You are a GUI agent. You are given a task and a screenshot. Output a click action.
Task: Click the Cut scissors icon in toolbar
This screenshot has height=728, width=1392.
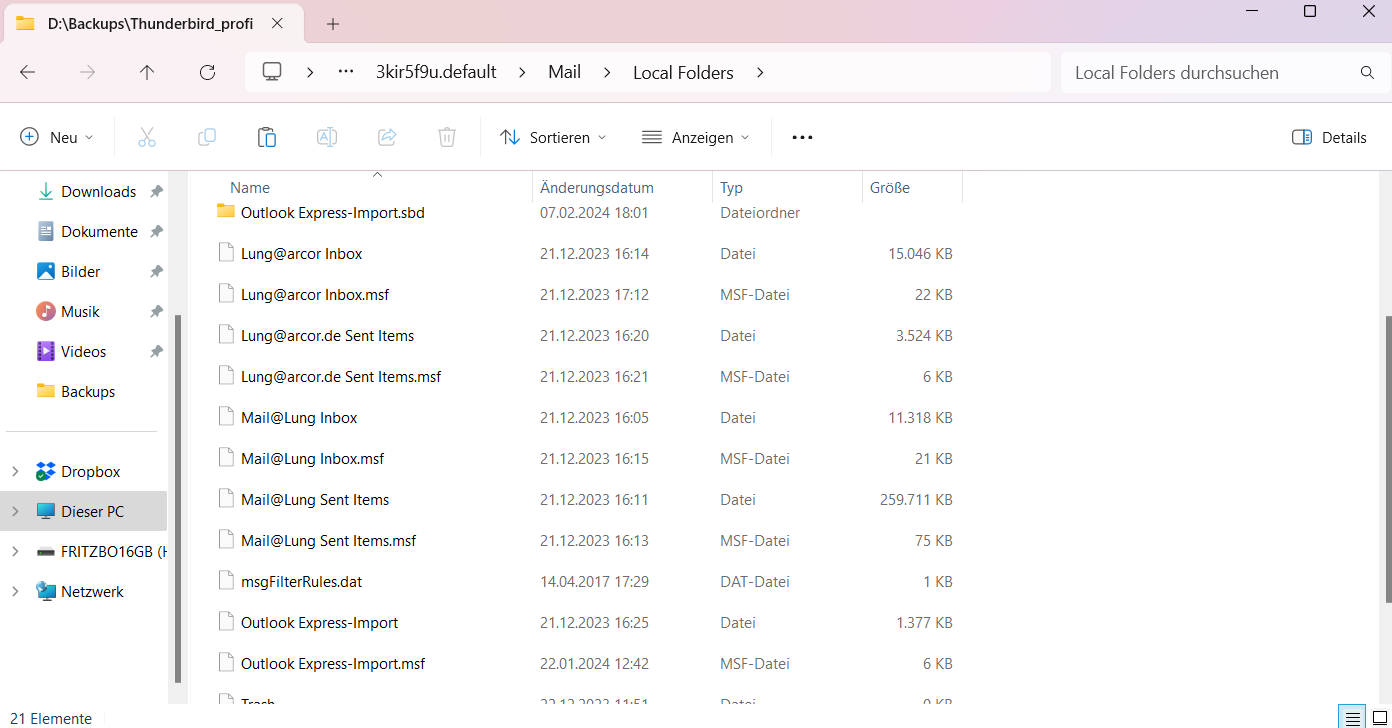pyautogui.click(x=147, y=138)
